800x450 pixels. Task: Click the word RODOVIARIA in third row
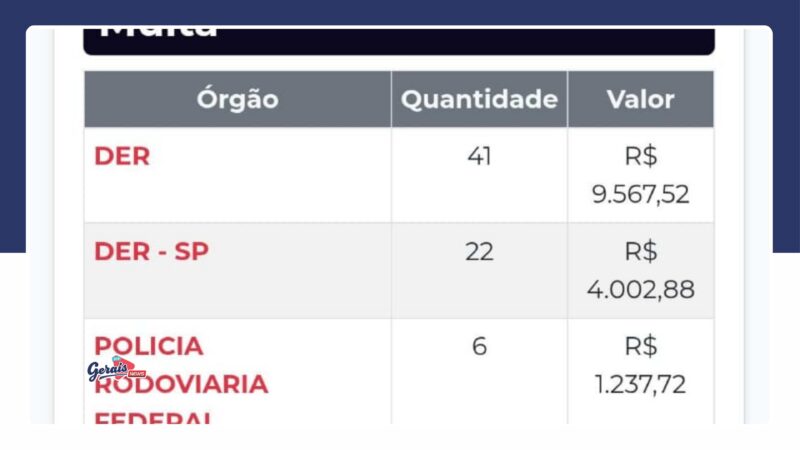point(181,384)
